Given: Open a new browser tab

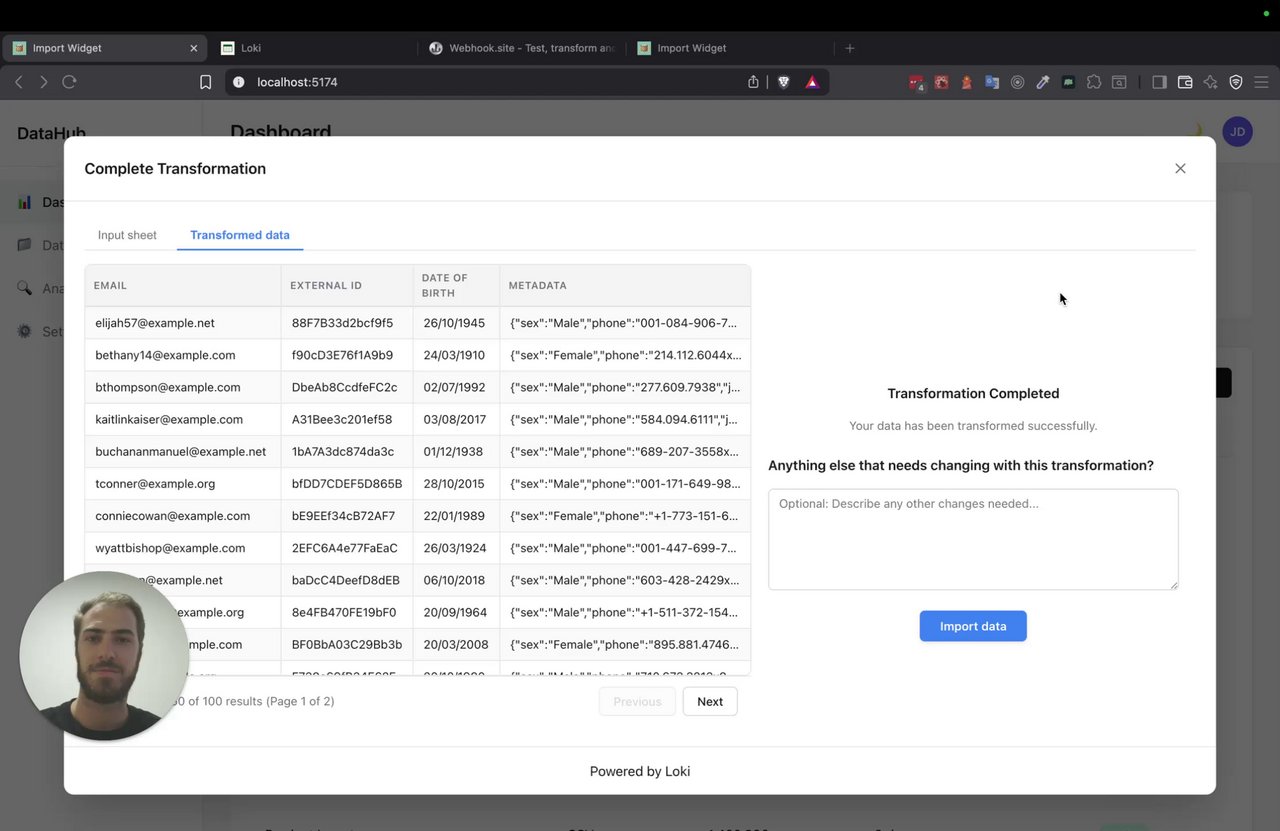Looking at the screenshot, I should coord(850,48).
